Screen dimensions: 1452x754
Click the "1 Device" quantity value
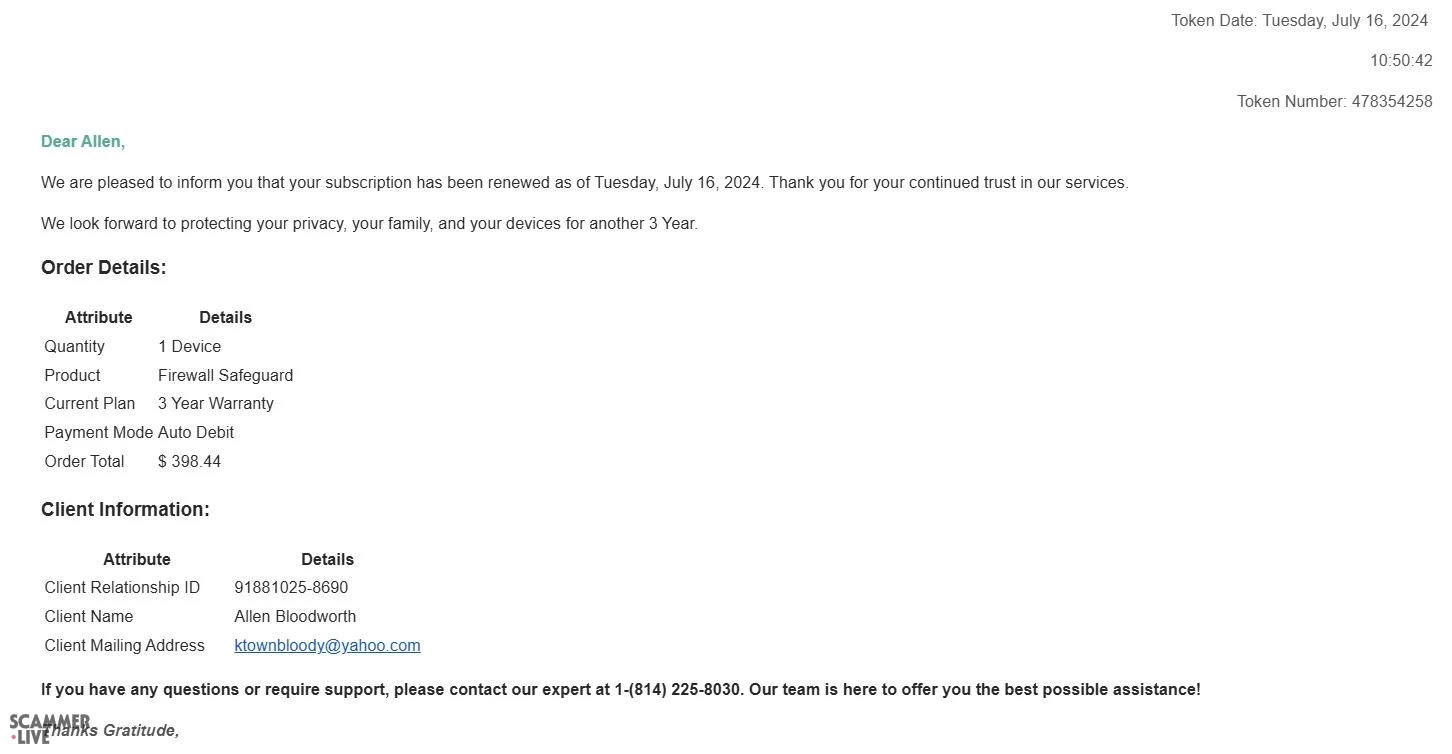(189, 347)
